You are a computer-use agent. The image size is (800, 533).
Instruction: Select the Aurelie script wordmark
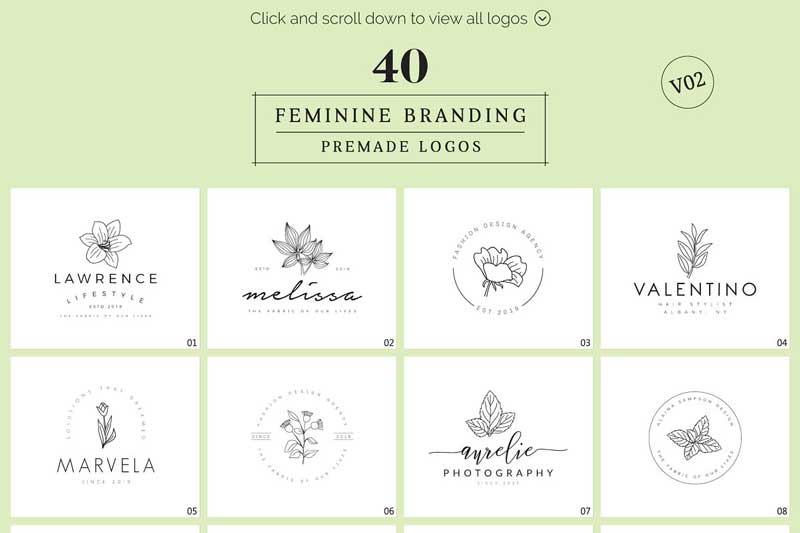click(x=497, y=450)
